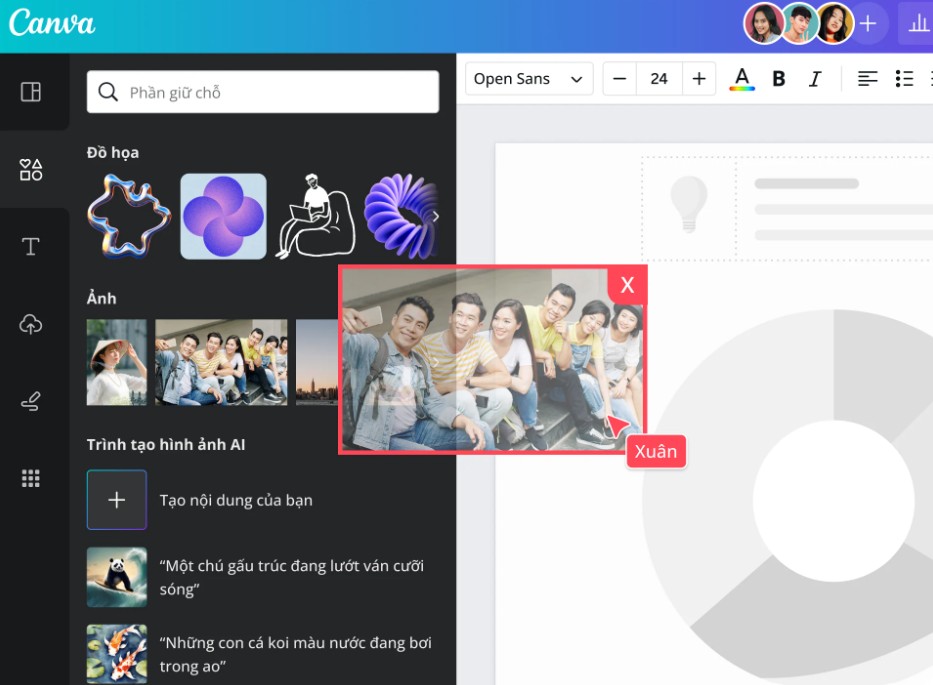Screen dimensions: 933x685
Task: Change text alignment
Action: click(x=868, y=79)
